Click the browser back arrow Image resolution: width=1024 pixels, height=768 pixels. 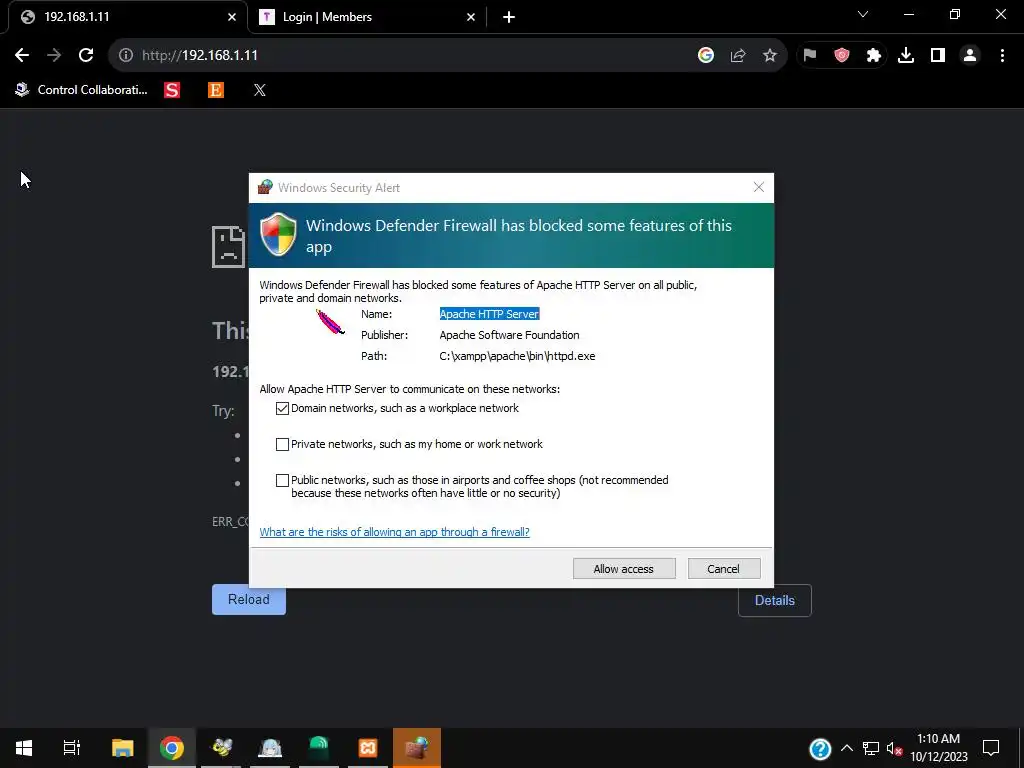22,56
